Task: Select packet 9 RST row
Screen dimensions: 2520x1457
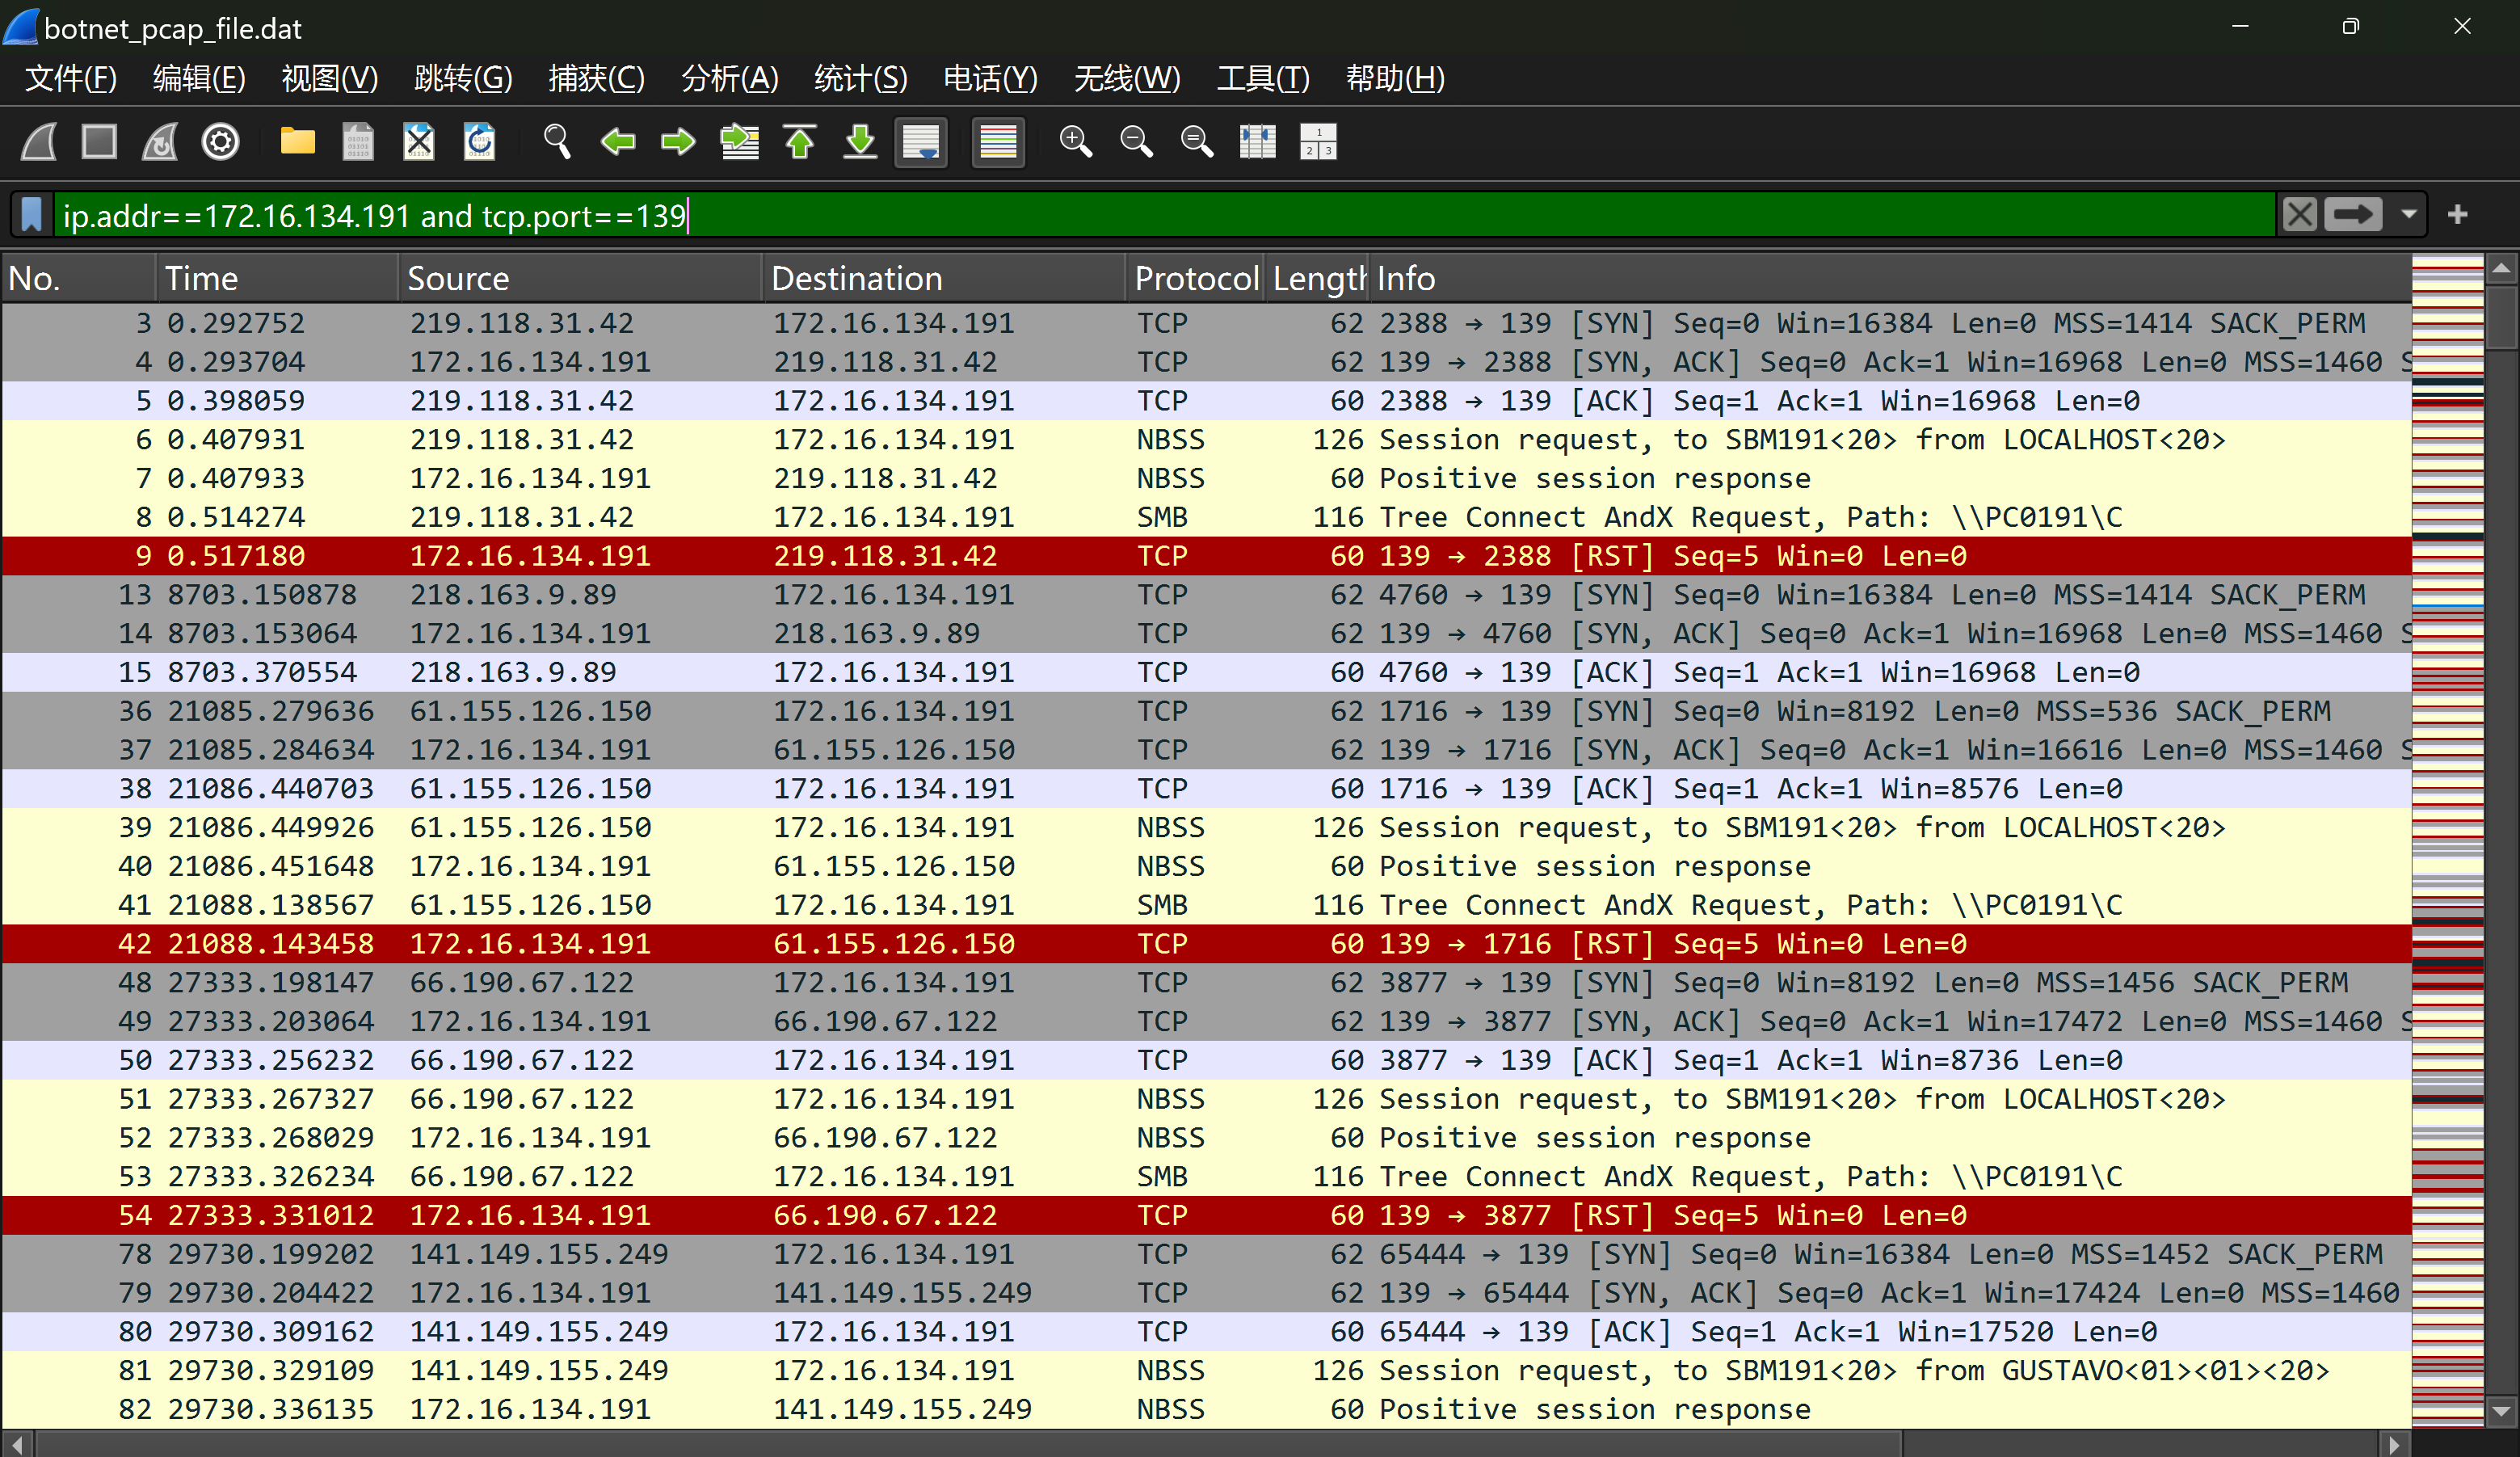Action: [x=1200, y=556]
